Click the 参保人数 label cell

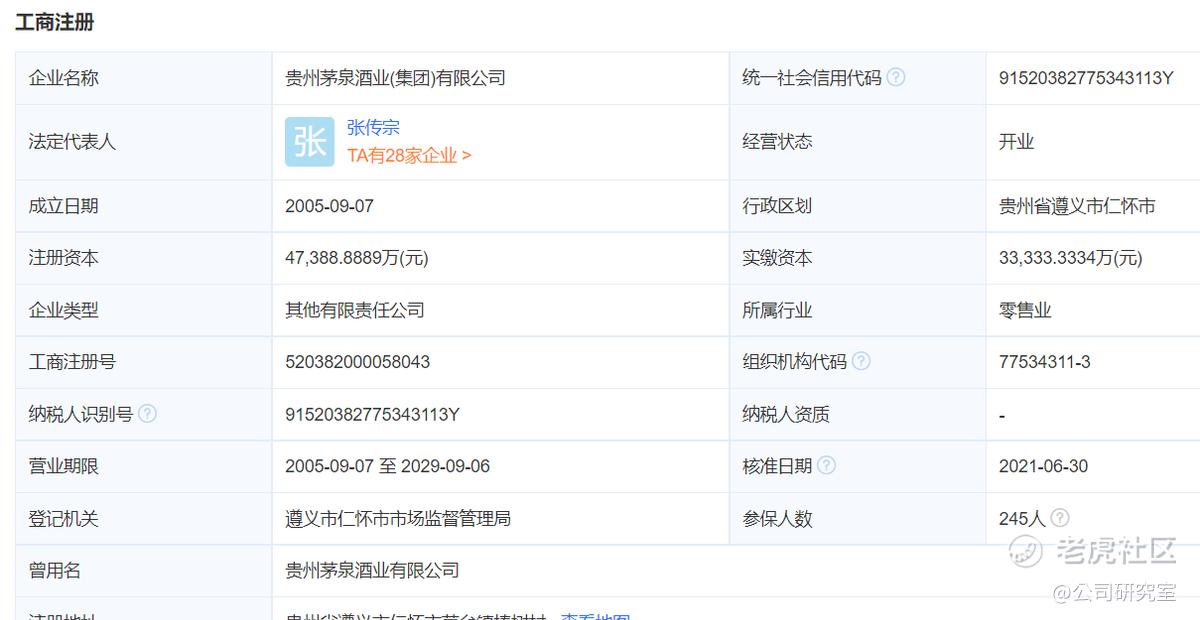click(857, 518)
